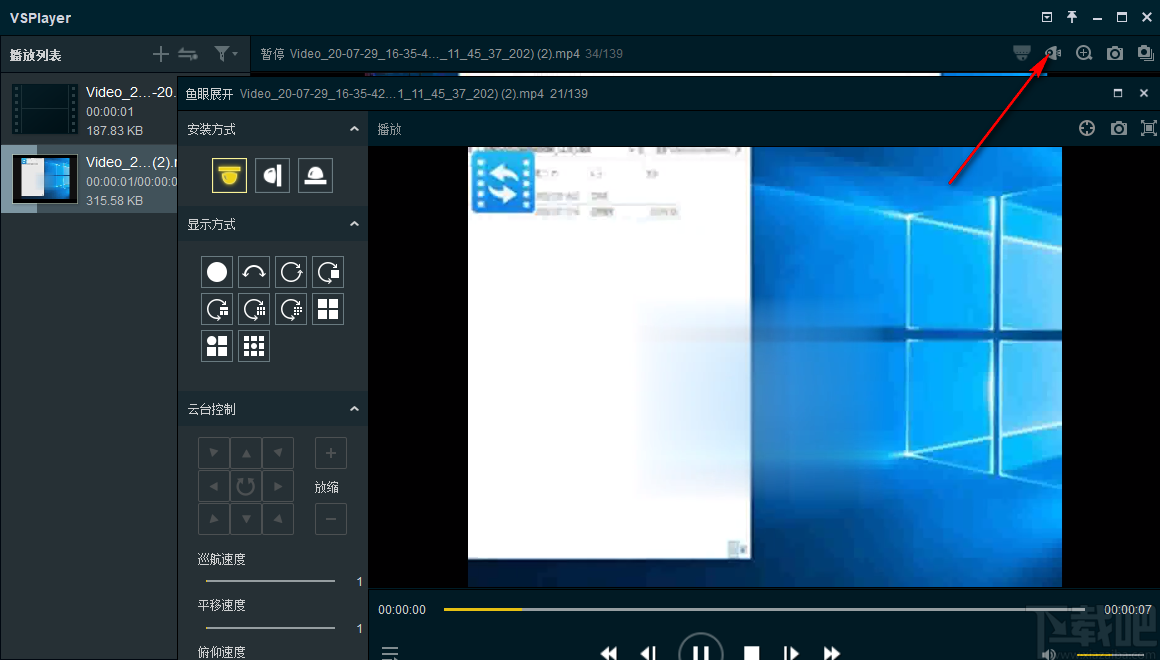This screenshot has width=1160, height=660.
Task: Move PTZ diagonally up-right
Action: point(278,454)
